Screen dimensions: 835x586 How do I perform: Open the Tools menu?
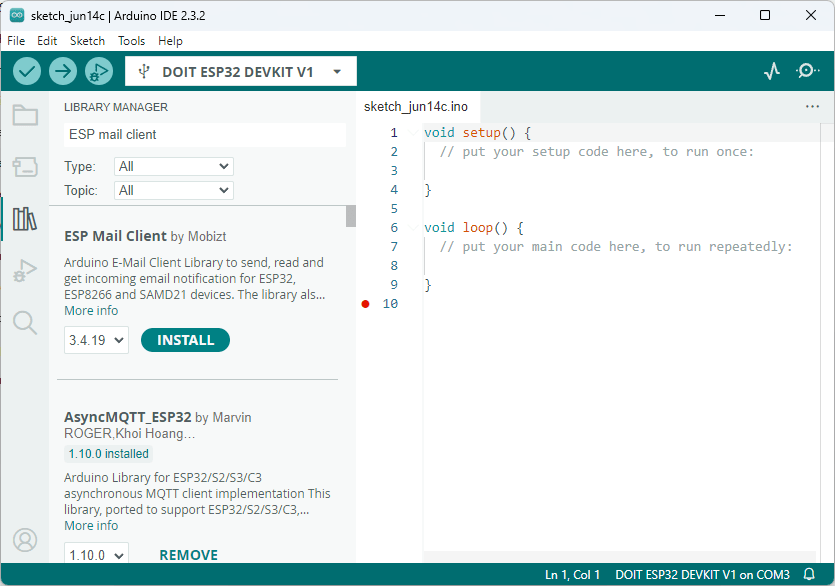(131, 41)
